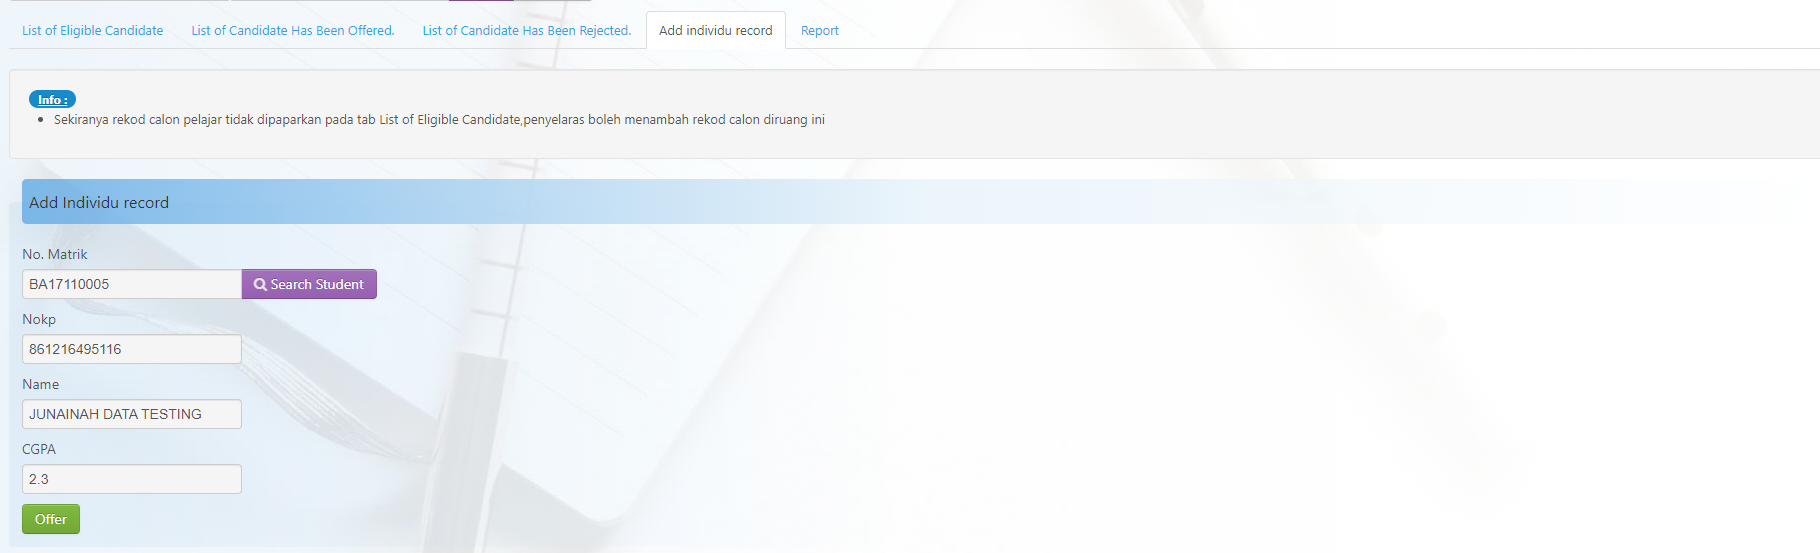Screen dimensions: 1820x553
Task: Click the blue Info badge
Action: coord(52,99)
